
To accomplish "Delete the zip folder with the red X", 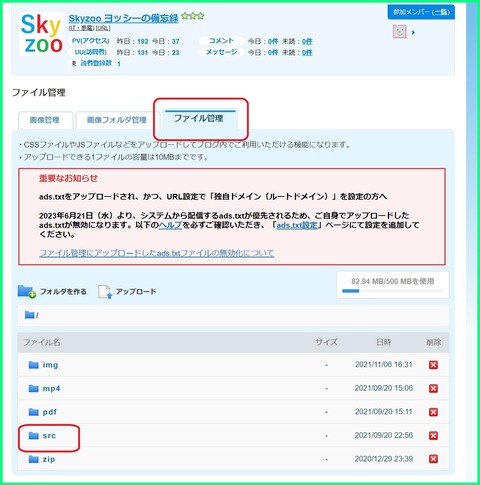I will (433, 459).
